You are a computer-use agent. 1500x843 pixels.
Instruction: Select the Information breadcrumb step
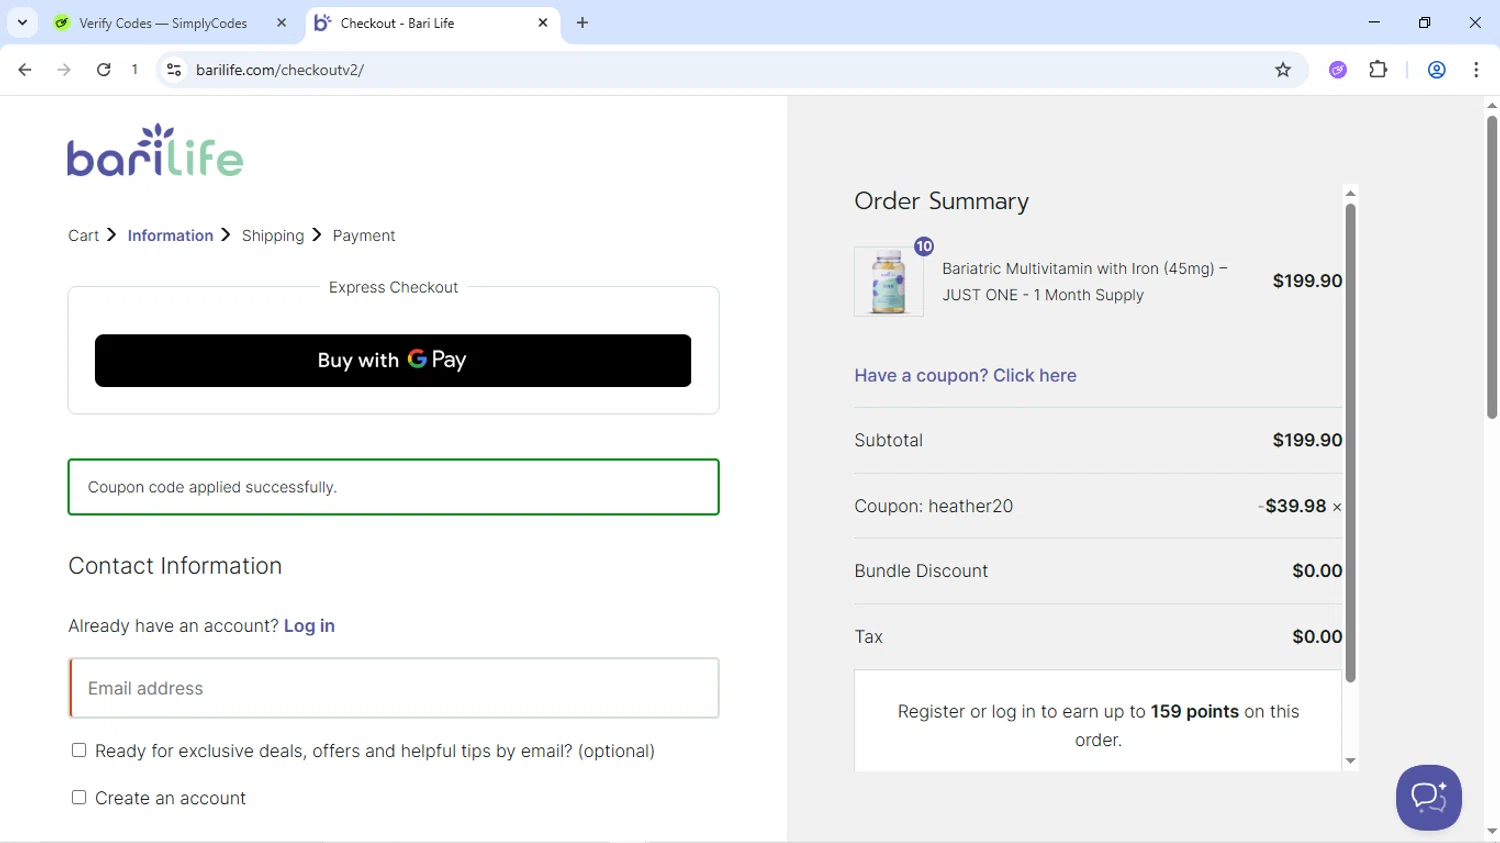coord(170,236)
